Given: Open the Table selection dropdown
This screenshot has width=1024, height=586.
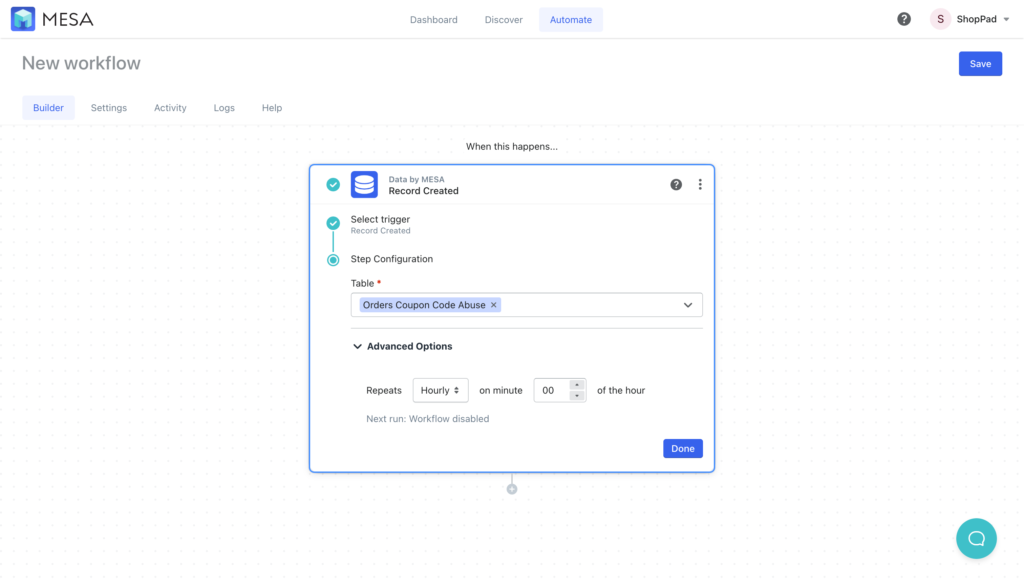Looking at the screenshot, I should (x=687, y=304).
